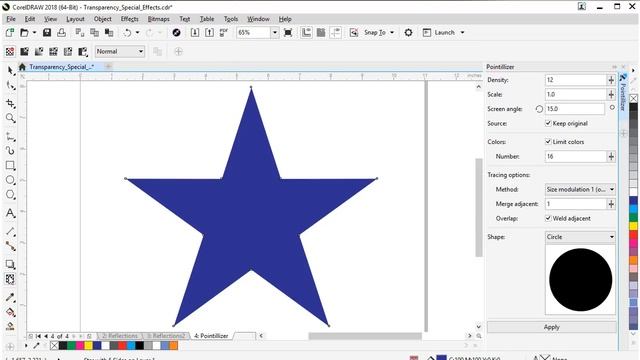Expand the Launch dropdown
Viewport: 640px width, 360px height.
(462, 33)
